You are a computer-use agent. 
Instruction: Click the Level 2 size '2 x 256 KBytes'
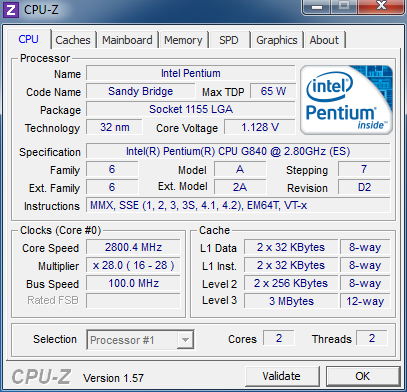point(291,283)
